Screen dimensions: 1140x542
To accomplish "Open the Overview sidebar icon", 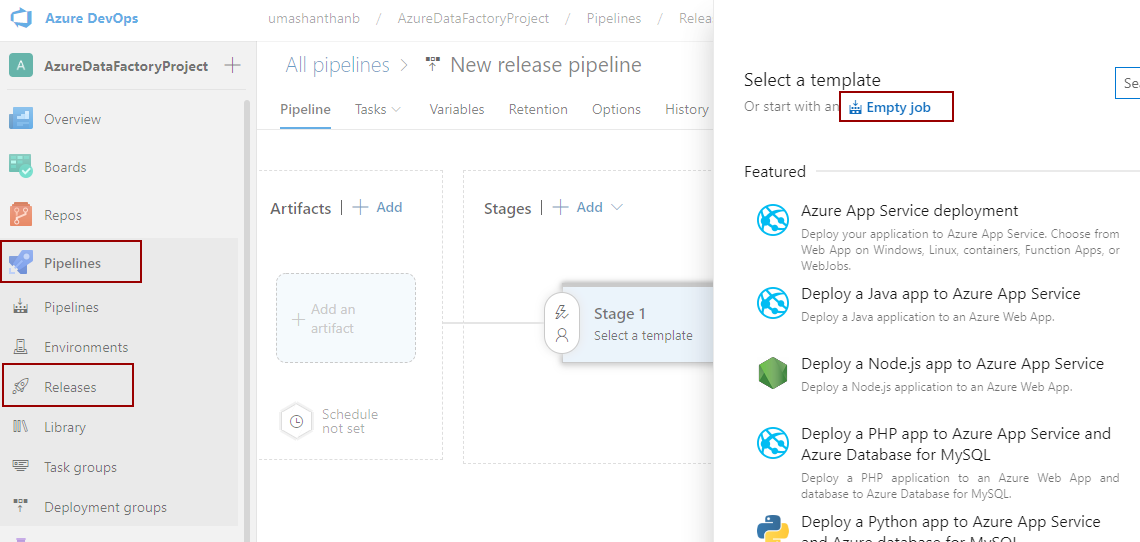I will point(20,119).
